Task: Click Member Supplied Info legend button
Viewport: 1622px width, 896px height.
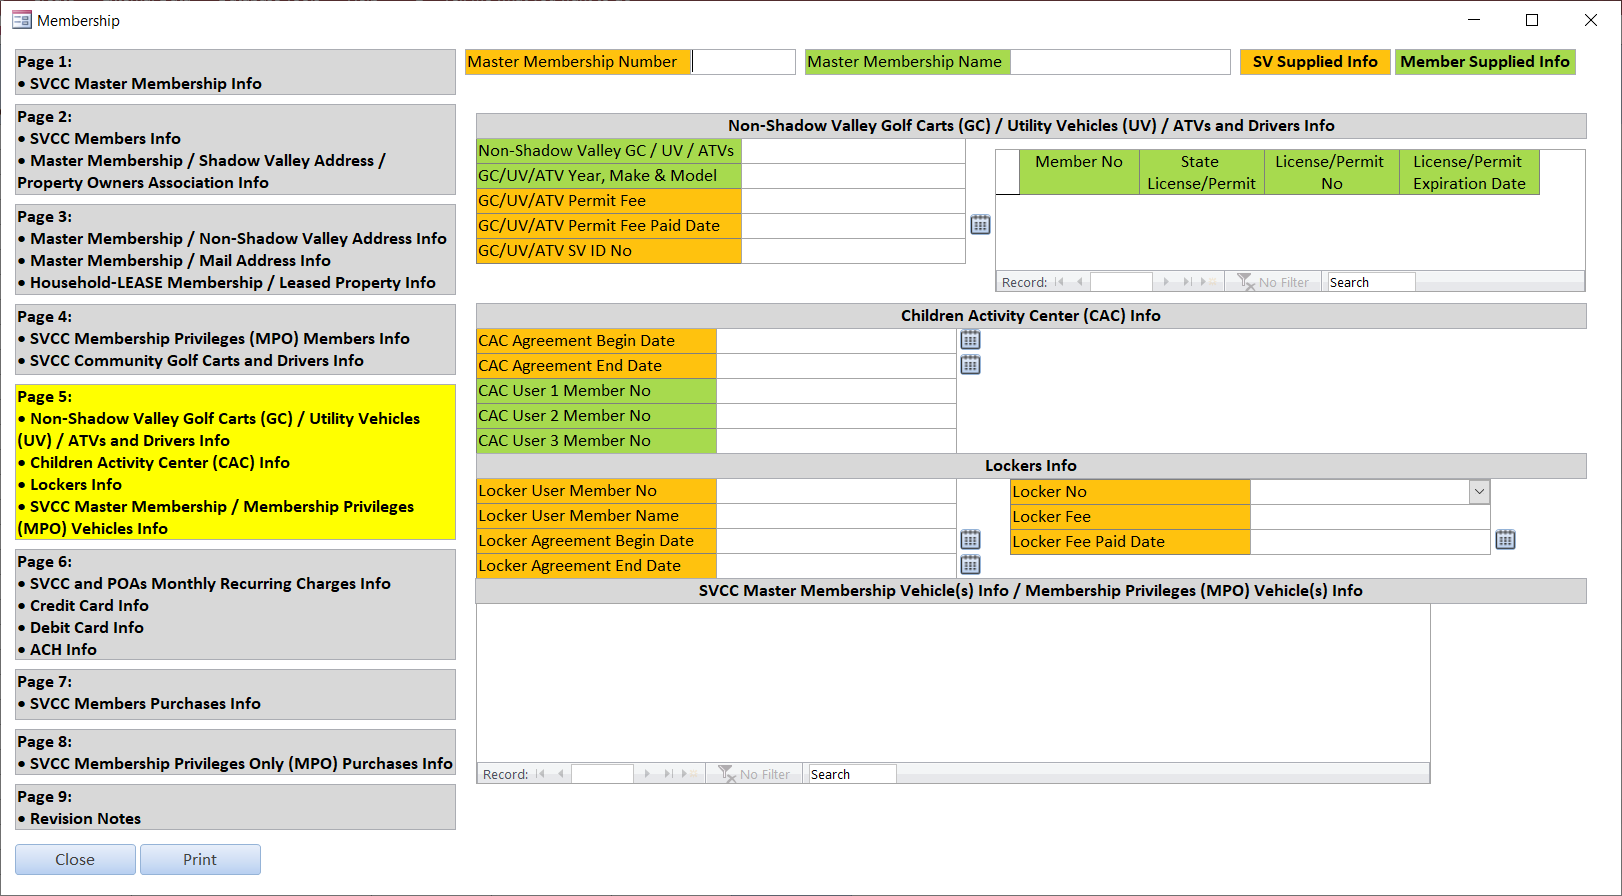Action: (1485, 62)
